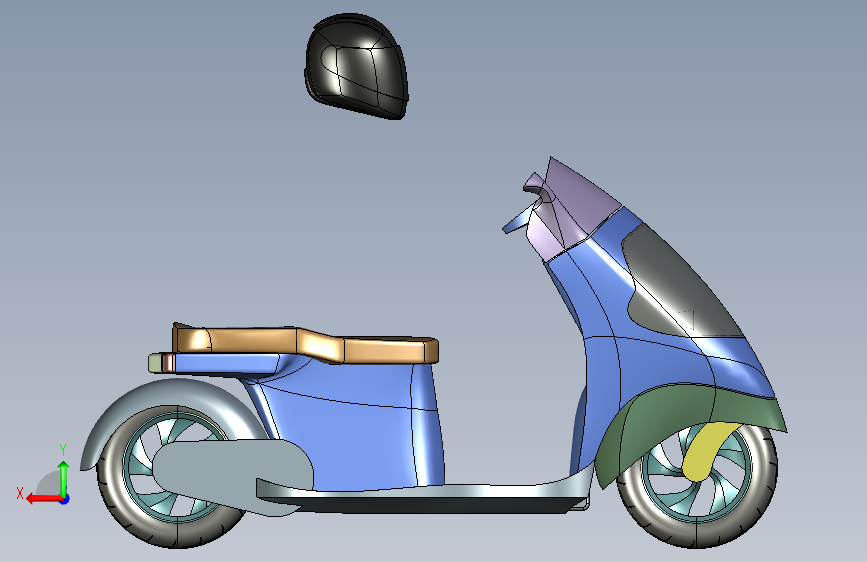Click the red X axis arrow
This screenshot has height=562, width=867.
click(44, 499)
